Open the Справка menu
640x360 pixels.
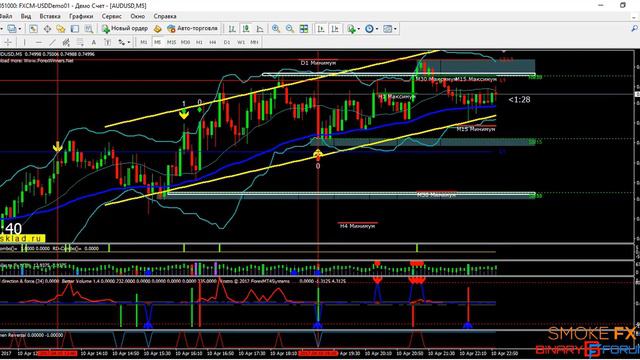(165, 16)
